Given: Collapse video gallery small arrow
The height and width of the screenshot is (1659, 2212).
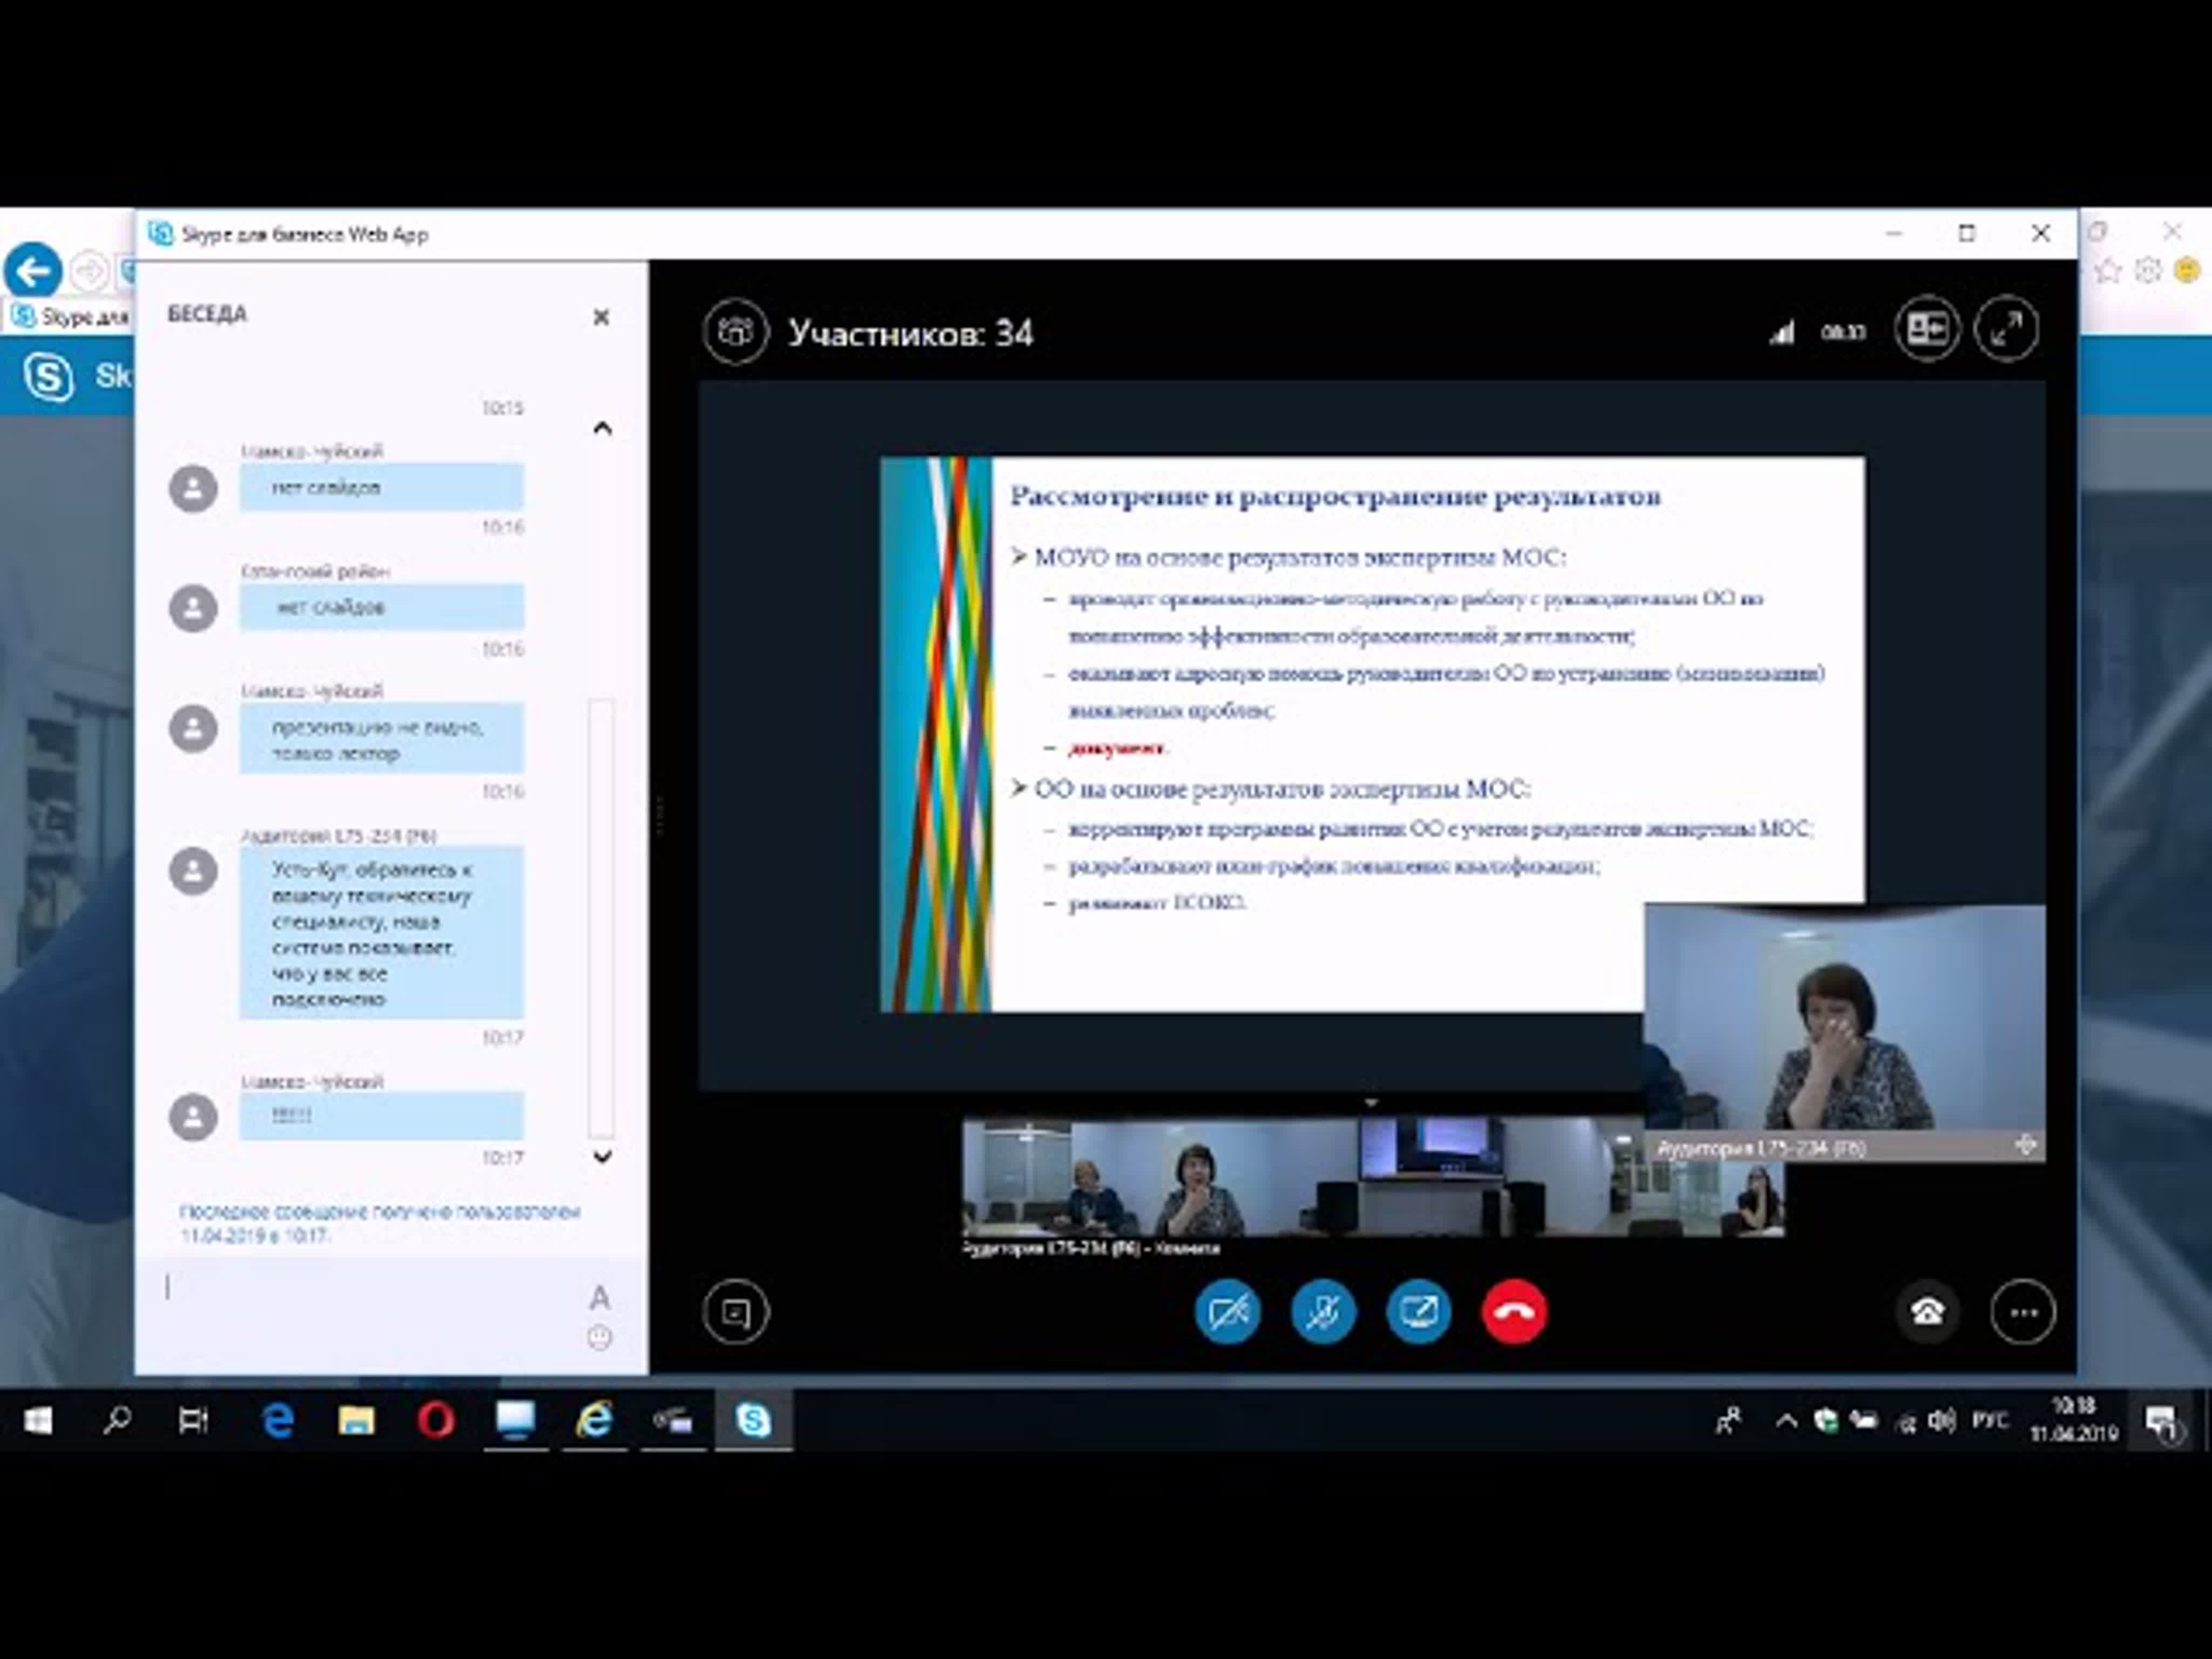Looking at the screenshot, I should coord(1371,1103).
